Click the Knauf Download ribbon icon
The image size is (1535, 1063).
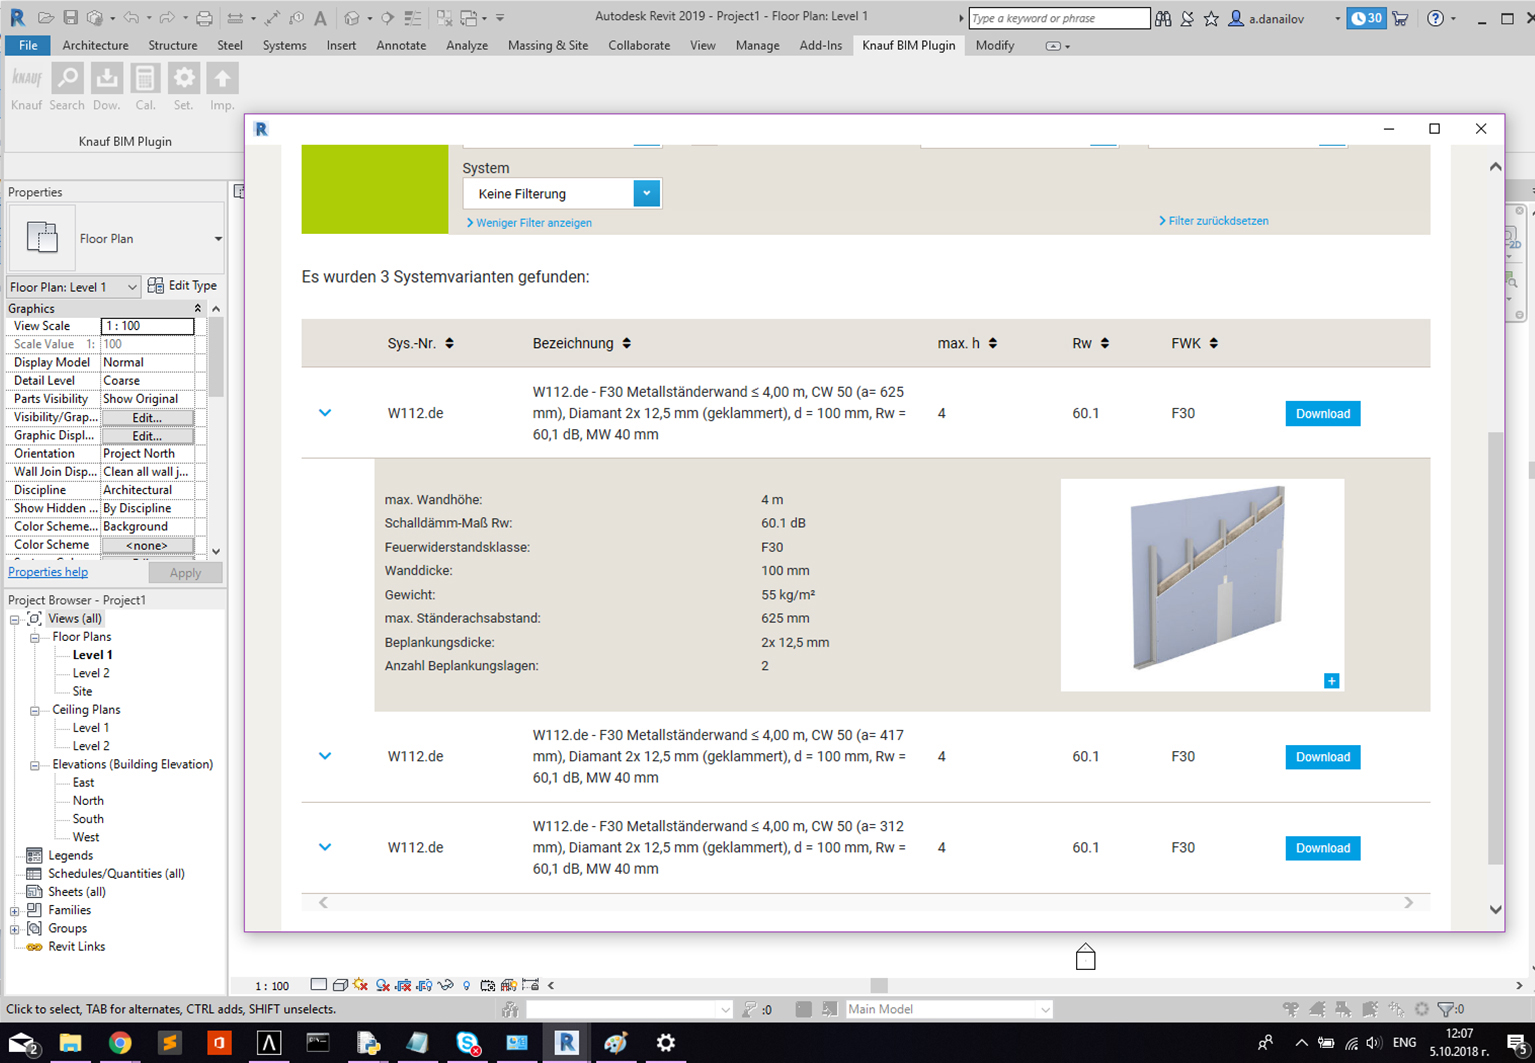[x=106, y=78]
